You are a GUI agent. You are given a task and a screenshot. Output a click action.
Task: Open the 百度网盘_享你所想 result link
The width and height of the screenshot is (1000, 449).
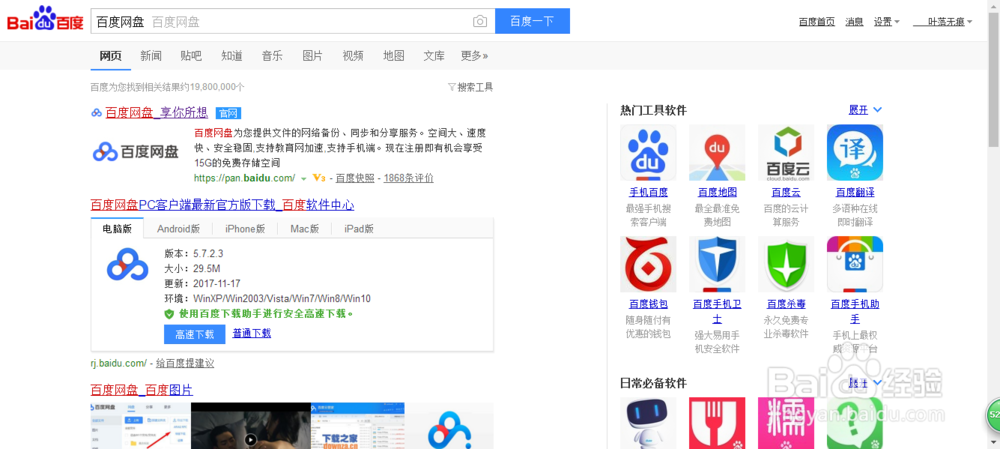[x=157, y=113]
